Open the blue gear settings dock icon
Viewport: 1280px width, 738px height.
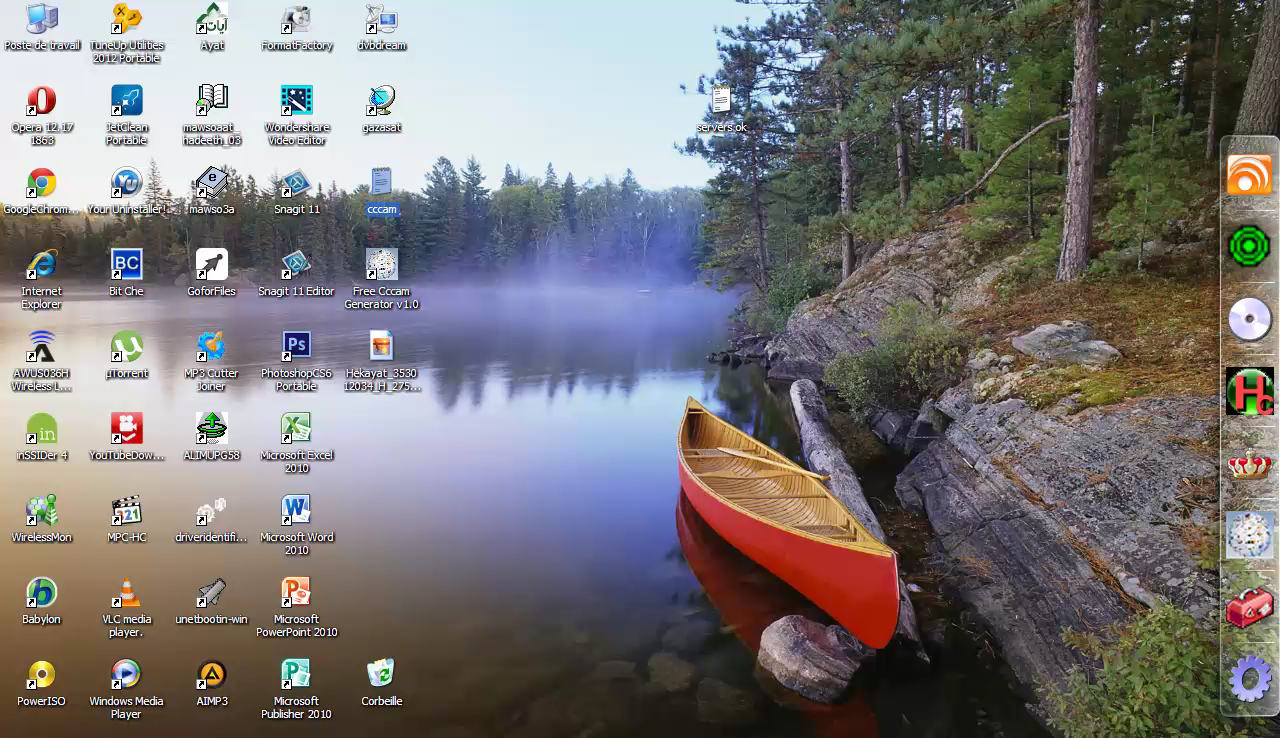(1249, 680)
